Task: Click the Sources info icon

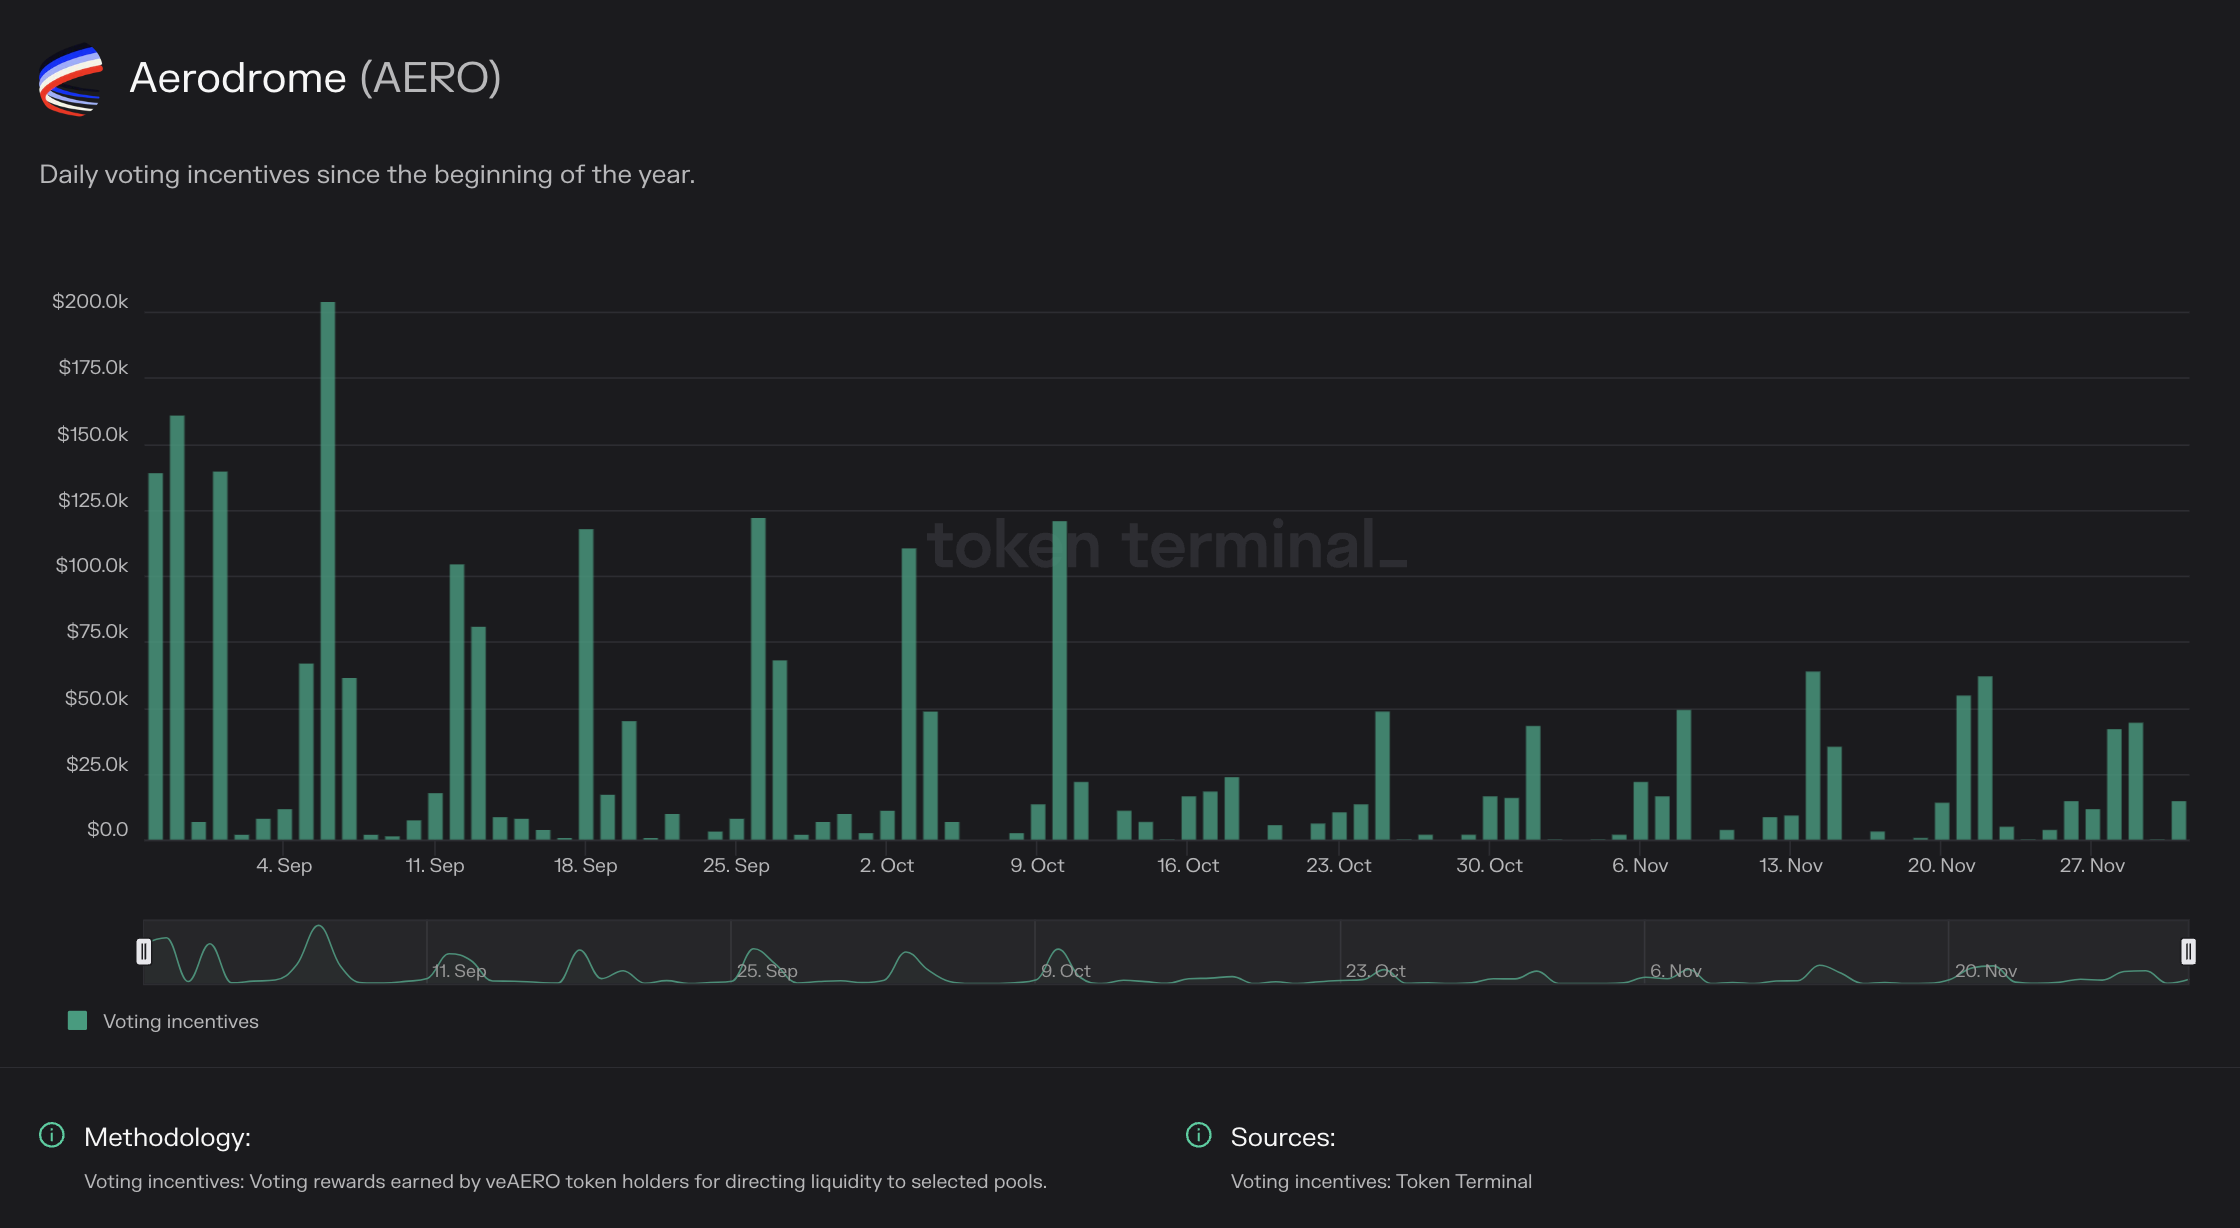Action: [x=1198, y=1135]
